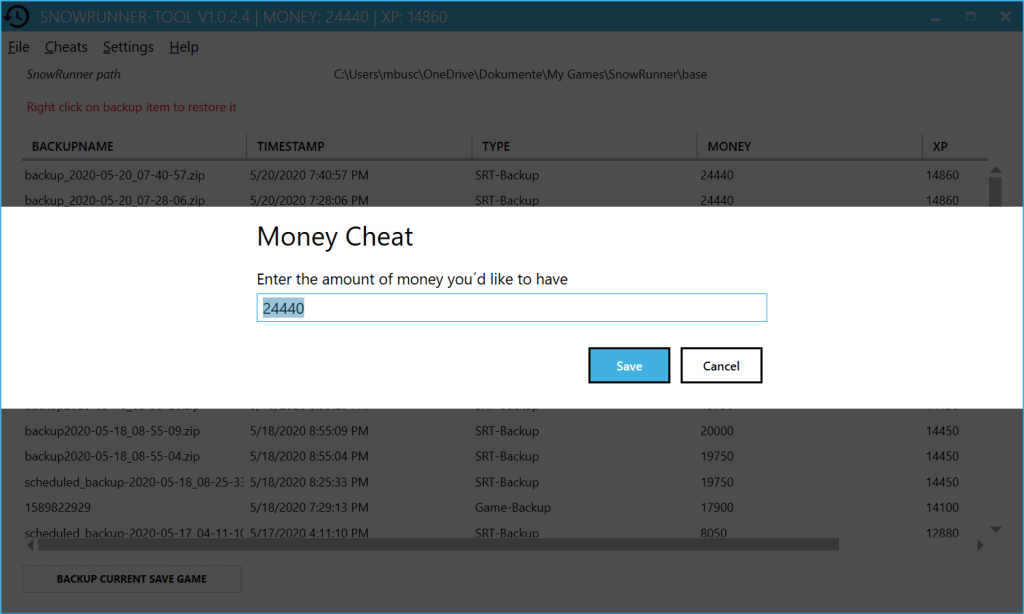Cancel the Money Cheat dialog
Screen dimensions: 1024x614
721,366
